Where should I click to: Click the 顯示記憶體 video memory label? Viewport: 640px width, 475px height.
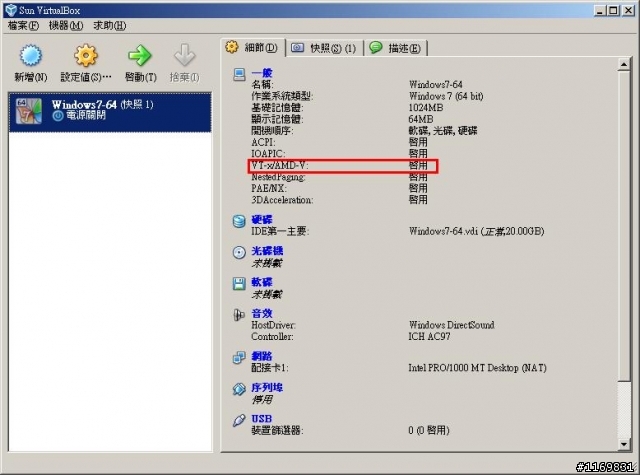(x=278, y=119)
